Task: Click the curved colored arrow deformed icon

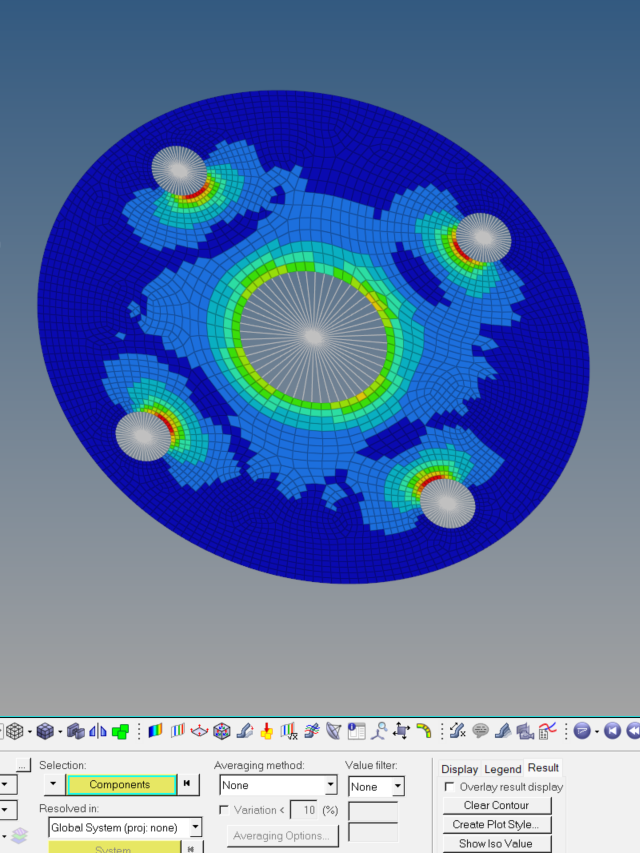Action: 423,731
